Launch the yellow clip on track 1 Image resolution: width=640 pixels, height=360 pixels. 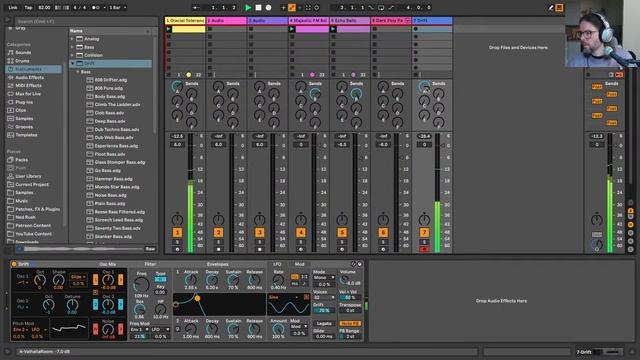click(x=169, y=29)
